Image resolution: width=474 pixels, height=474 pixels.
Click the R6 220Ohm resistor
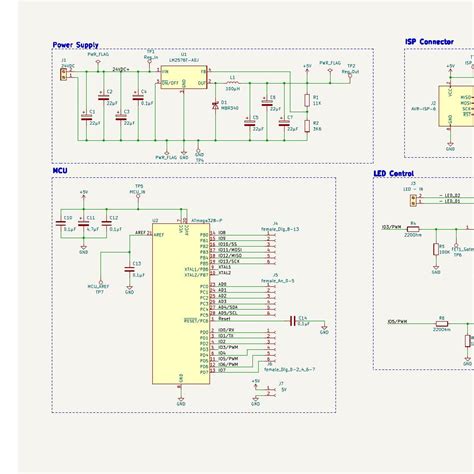click(x=442, y=323)
